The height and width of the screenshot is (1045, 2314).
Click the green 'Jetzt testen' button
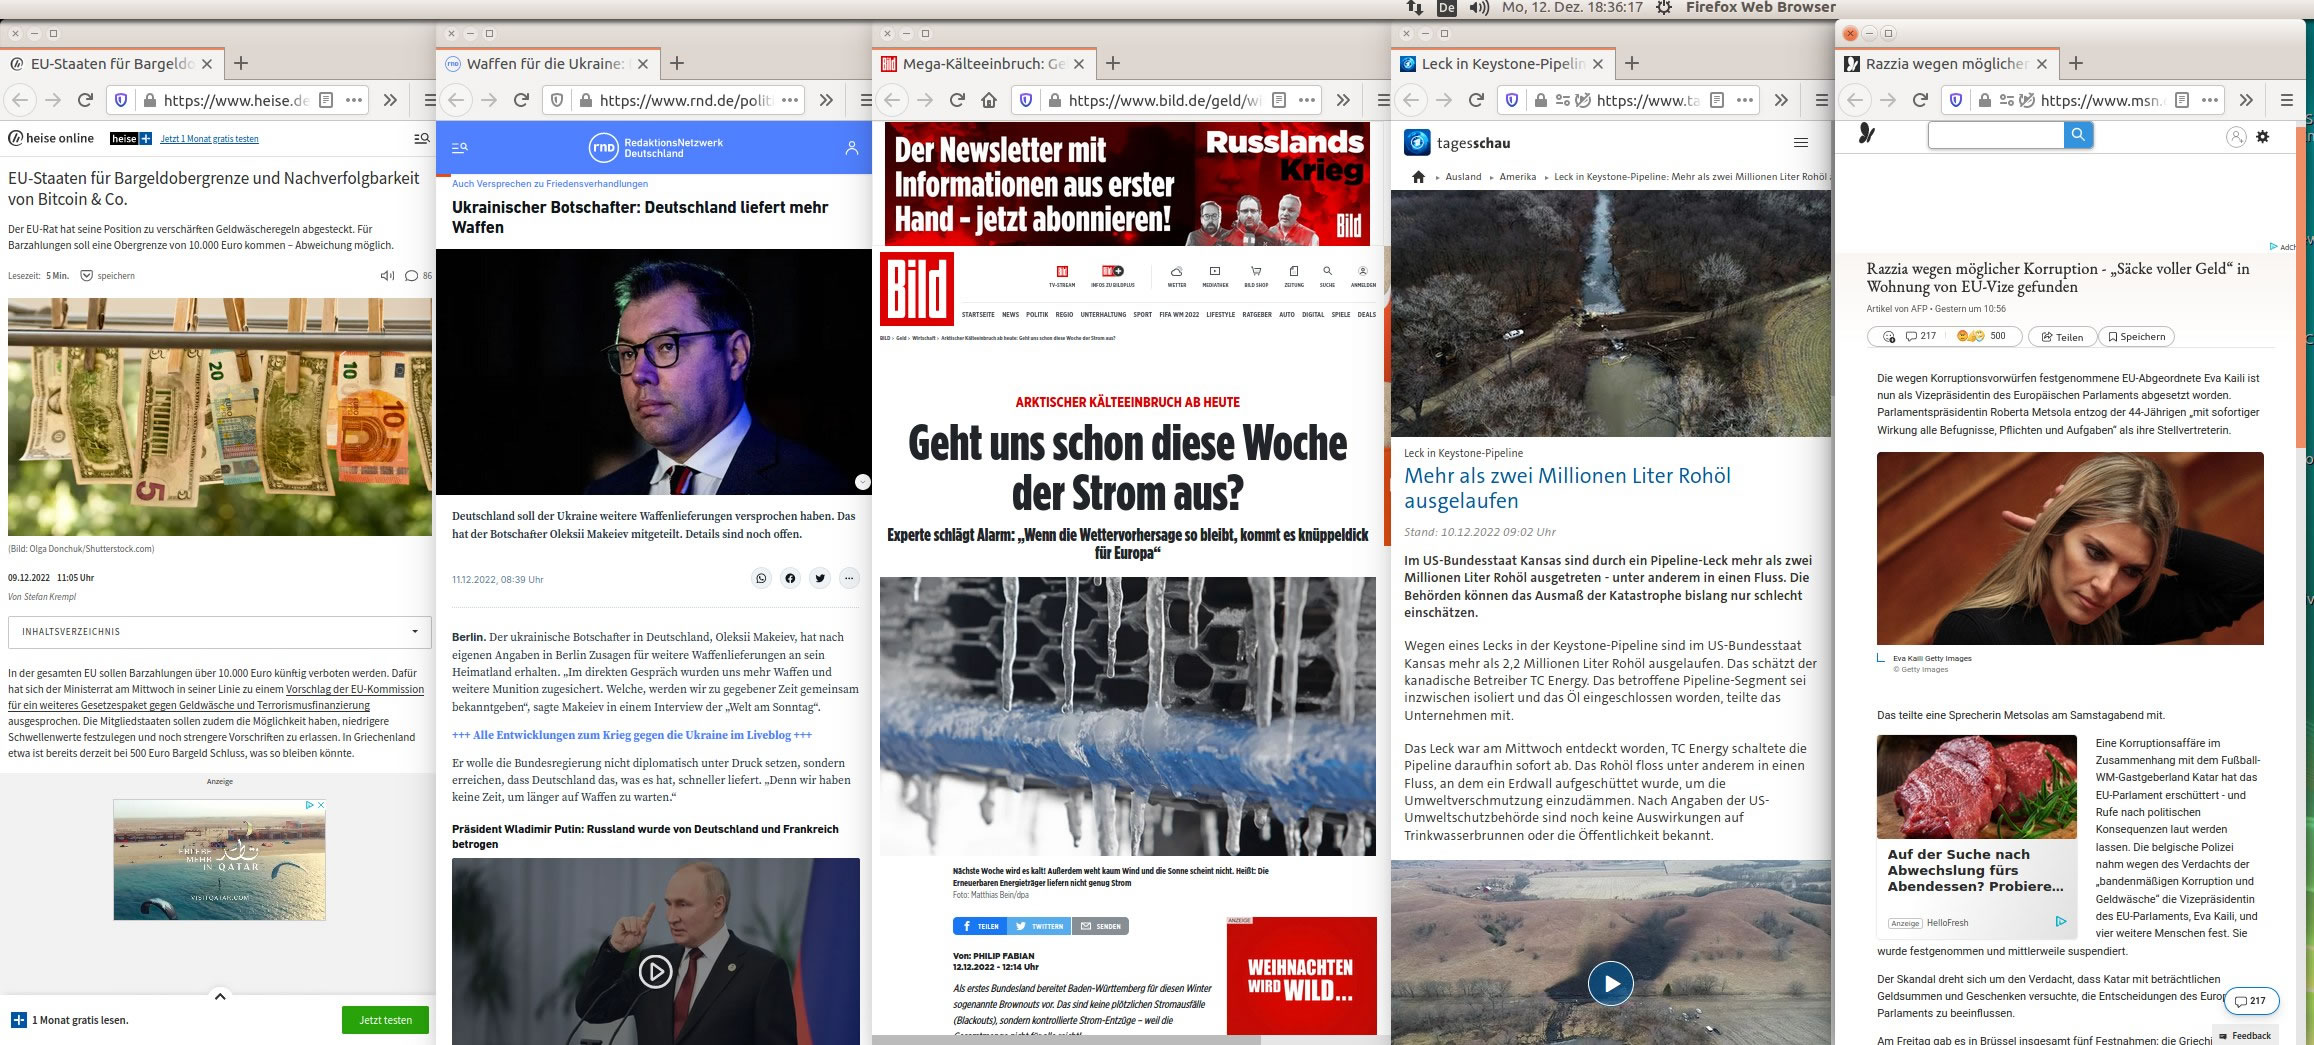(x=385, y=1020)
